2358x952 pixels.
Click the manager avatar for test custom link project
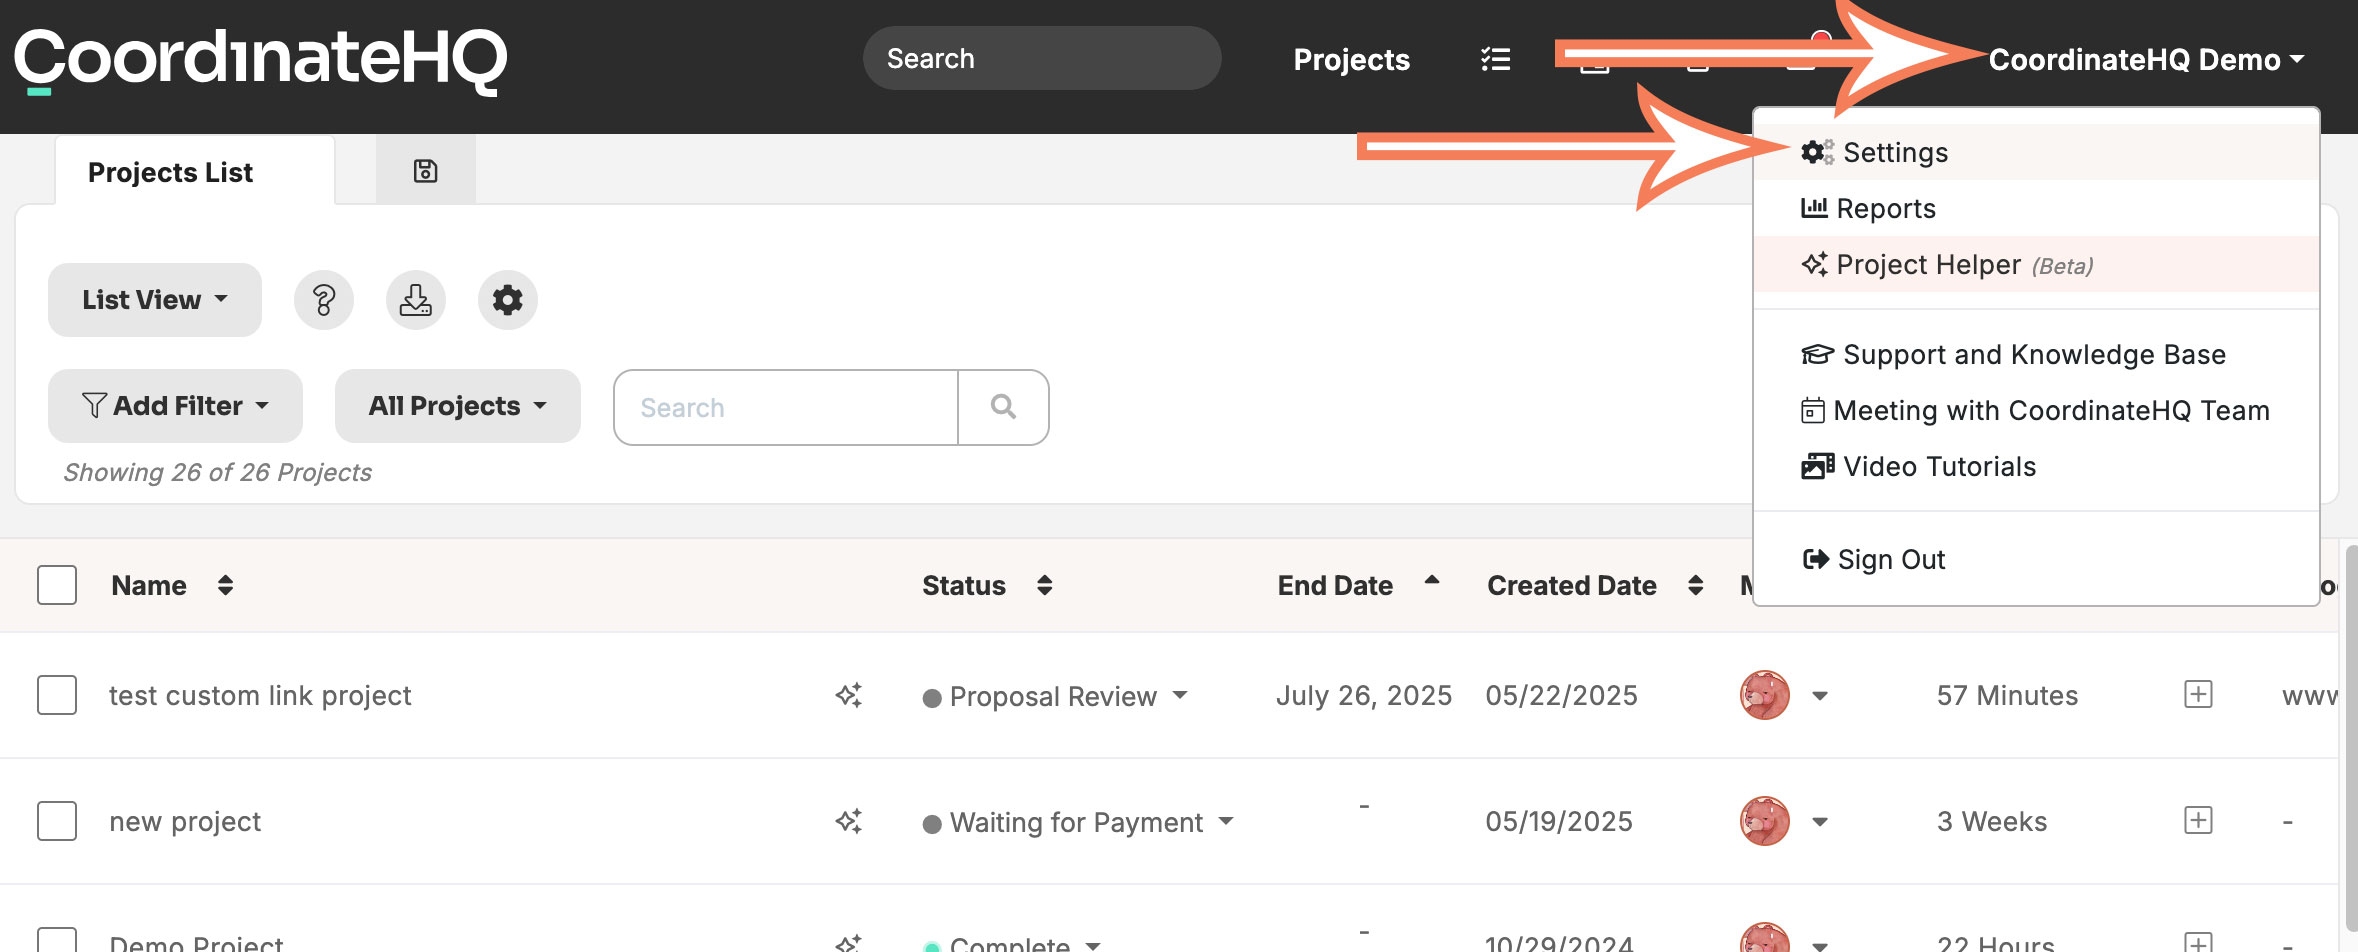tap(1765, 695)
